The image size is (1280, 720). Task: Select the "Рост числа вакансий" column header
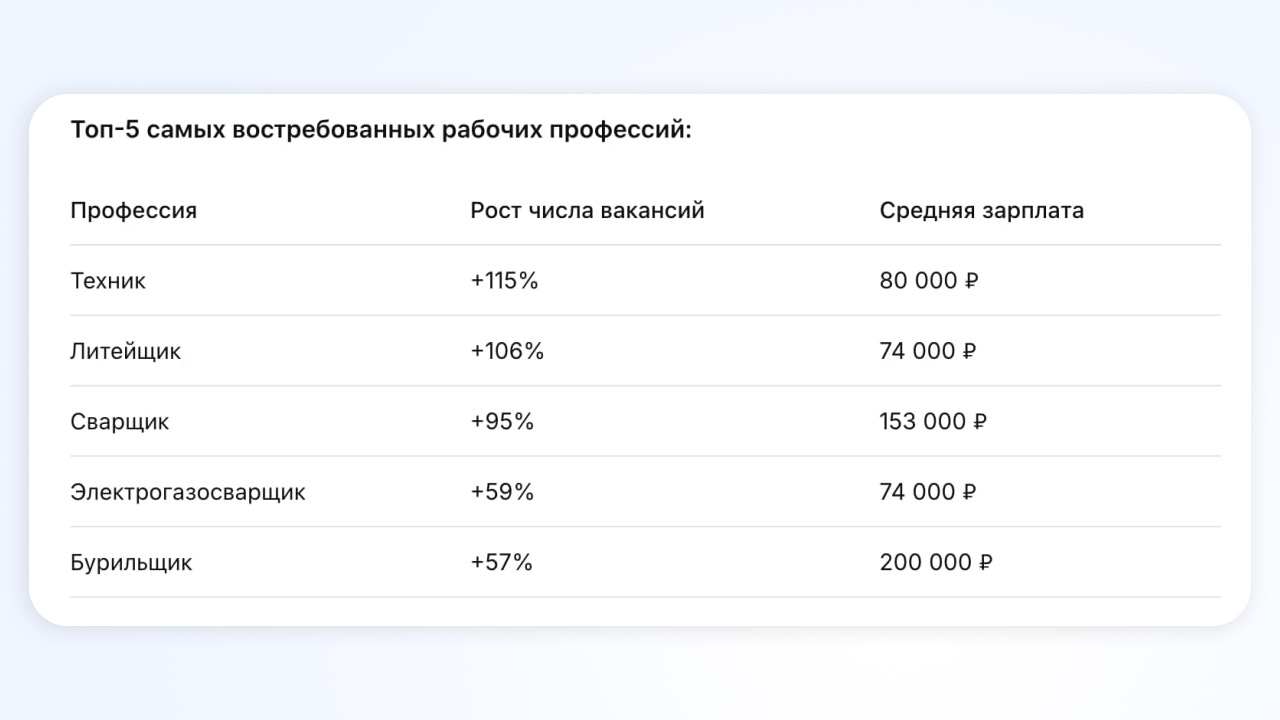[x=587, y=211]
